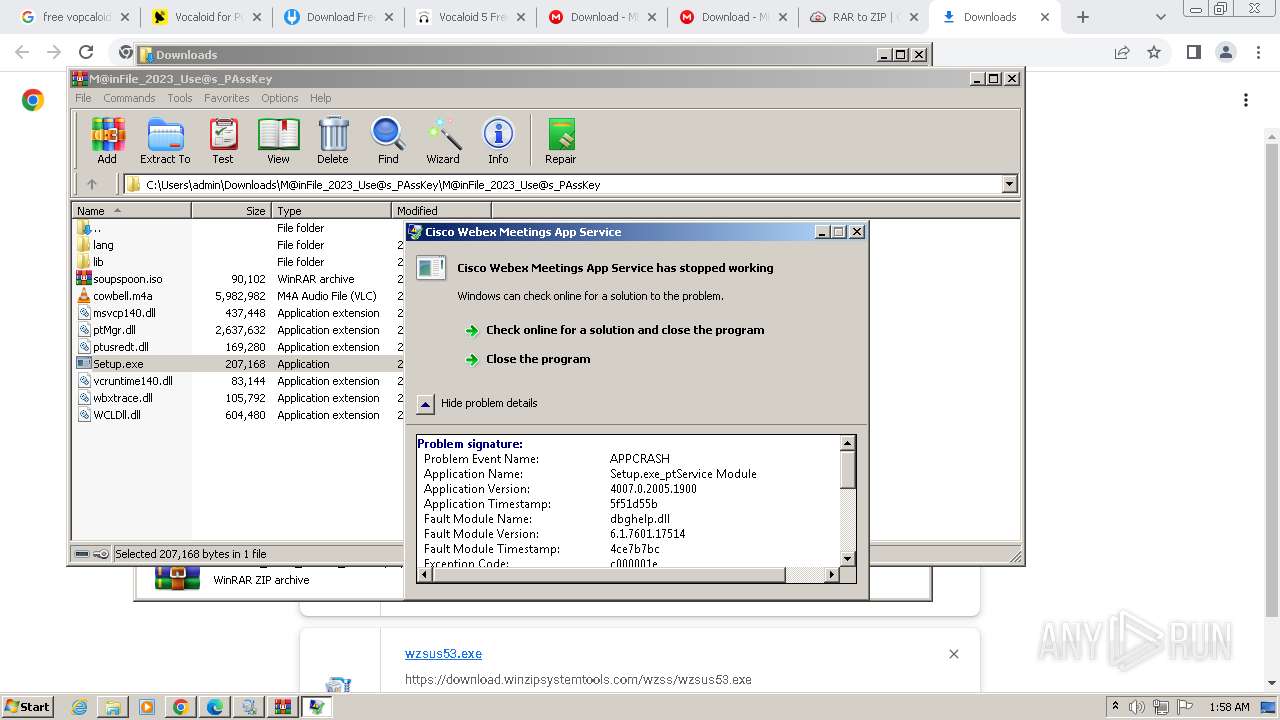Open Chrome three-dot menu
The width and height of the screenshot is (1280, 720).
click(1259, 53)
